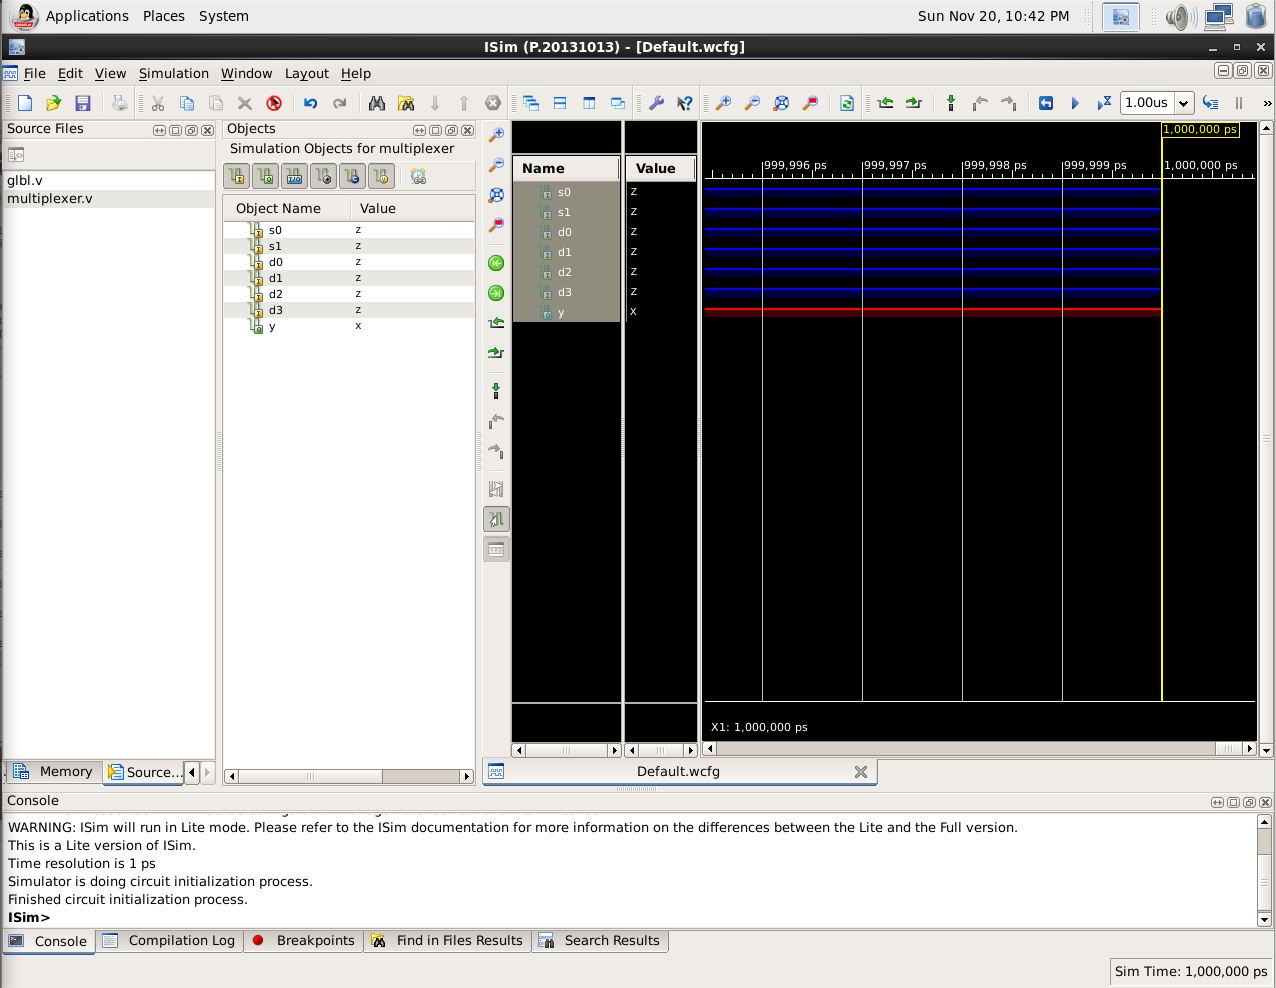Image resolution: width=1276 pixels, height=988 pixels.
Task: Toggle Snap to Transition in side toolbar
Action: coord(496,519)
